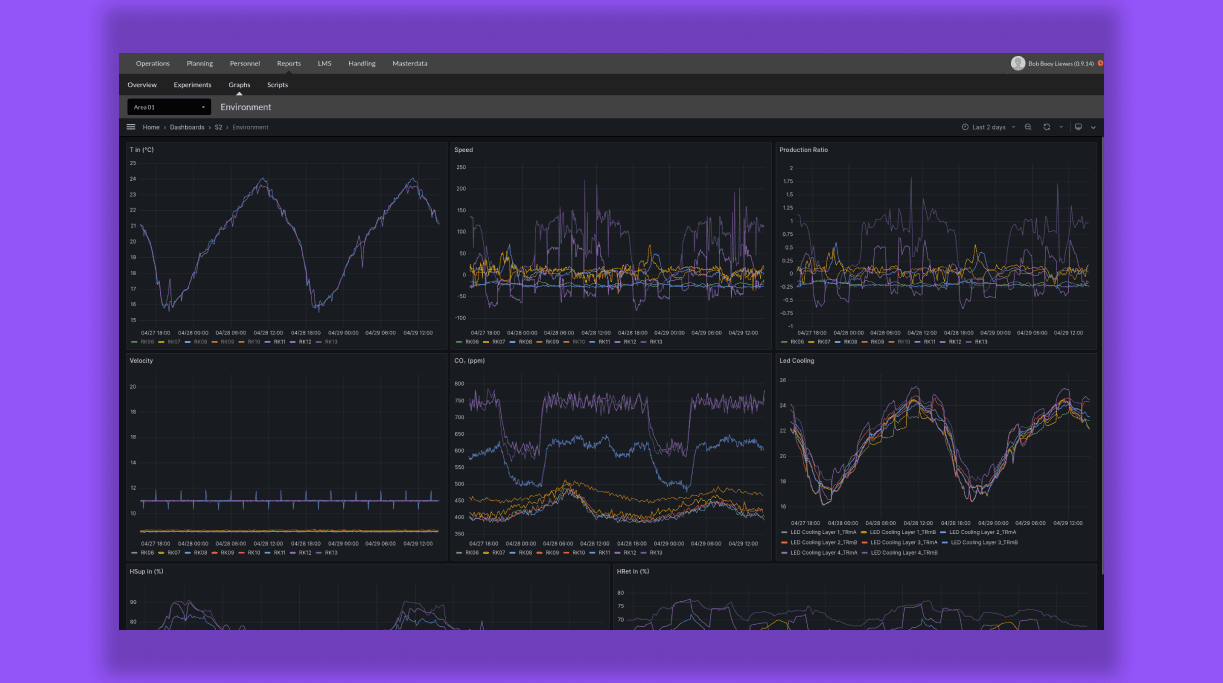Toggle RK06 series in T in legend
1223x683 pixels.
pos(147,341)
